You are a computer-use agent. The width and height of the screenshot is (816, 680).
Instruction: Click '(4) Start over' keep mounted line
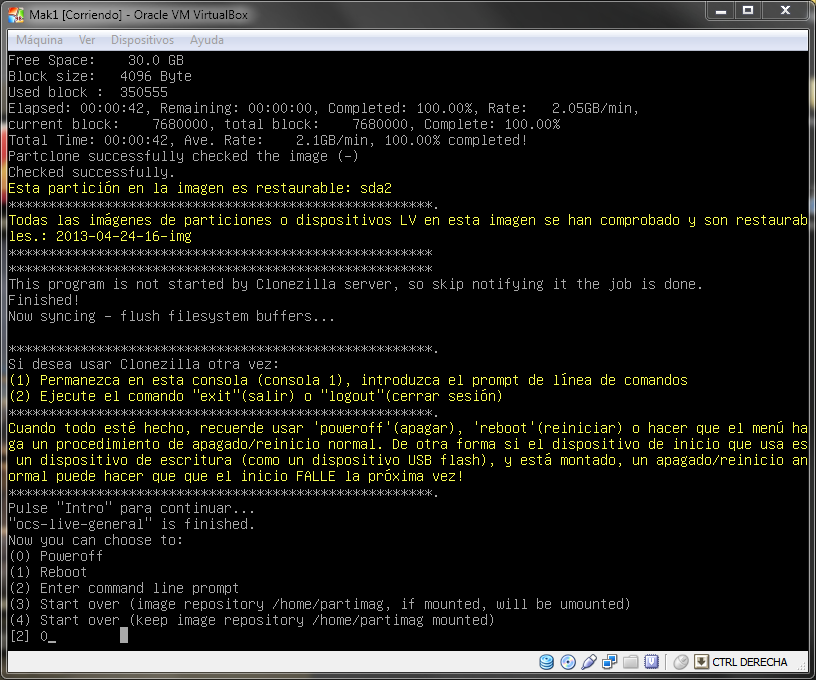251,620
